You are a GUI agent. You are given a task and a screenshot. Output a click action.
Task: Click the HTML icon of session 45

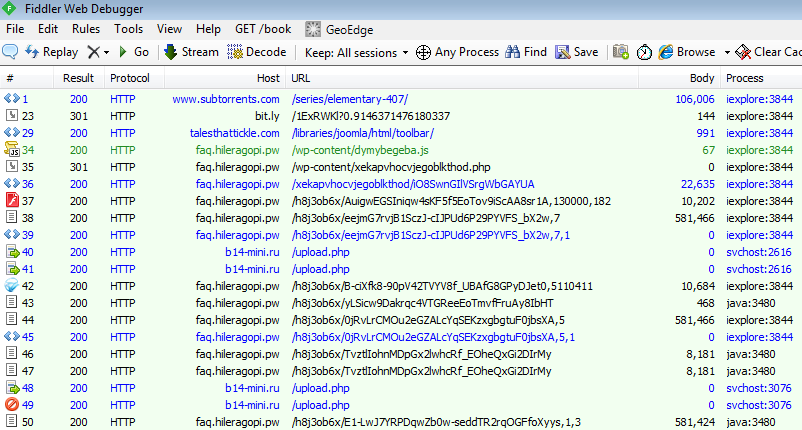(x=11, y=336)
